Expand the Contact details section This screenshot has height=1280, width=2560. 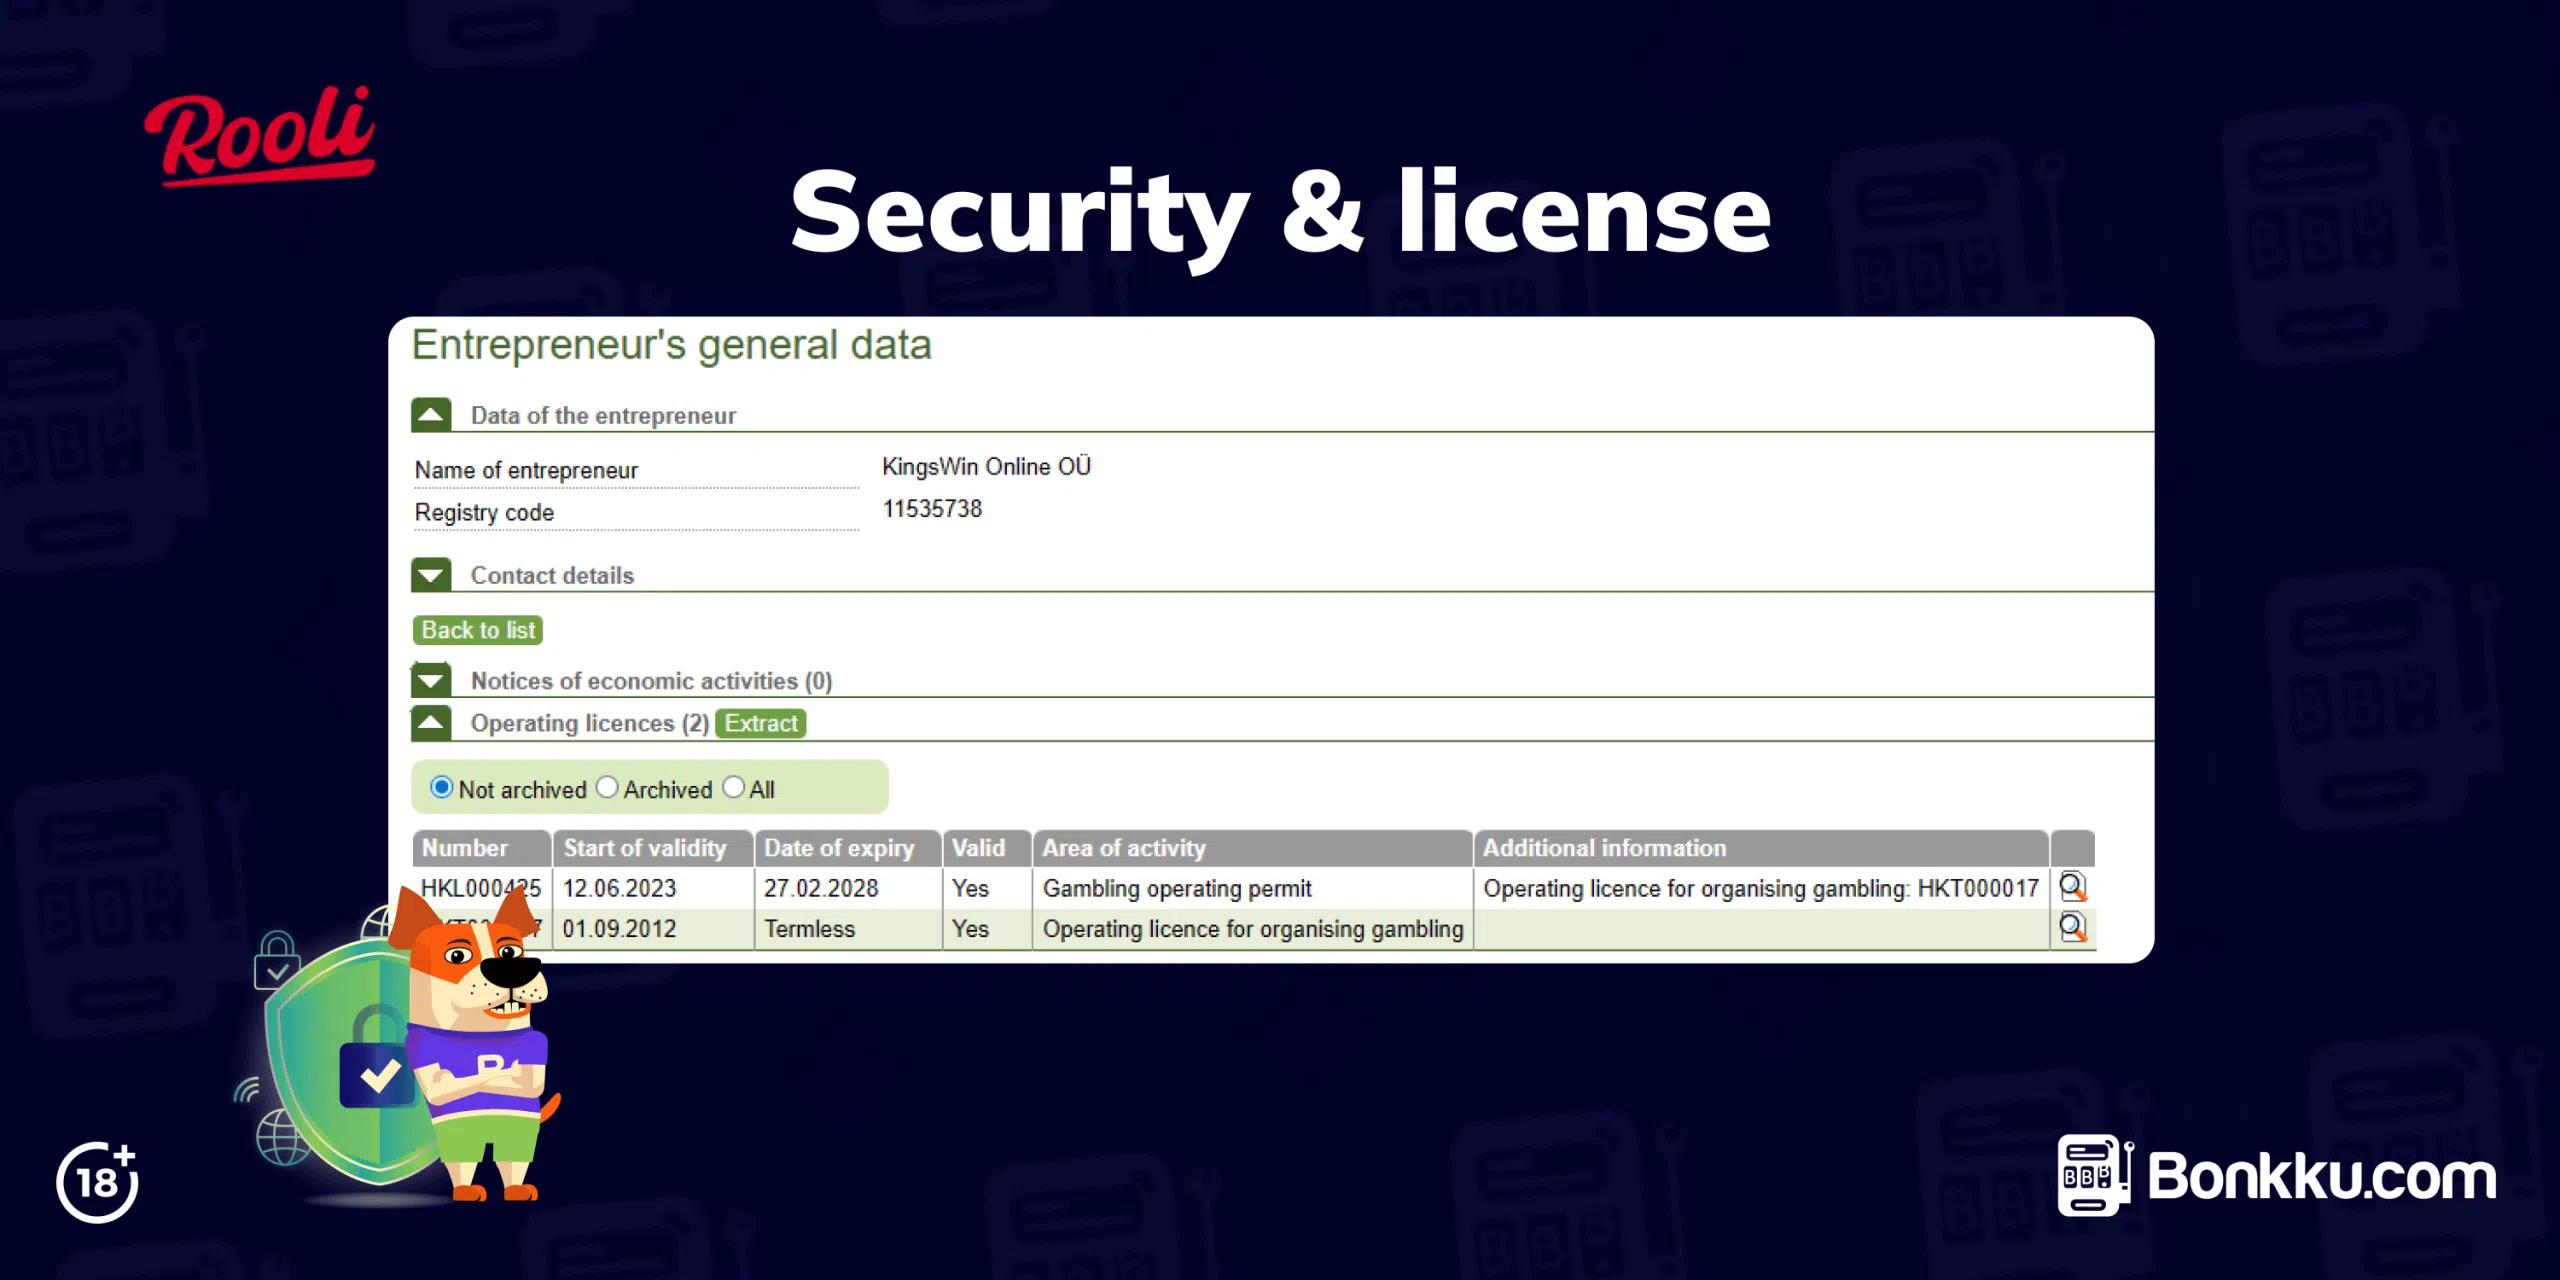coord(431,574)
